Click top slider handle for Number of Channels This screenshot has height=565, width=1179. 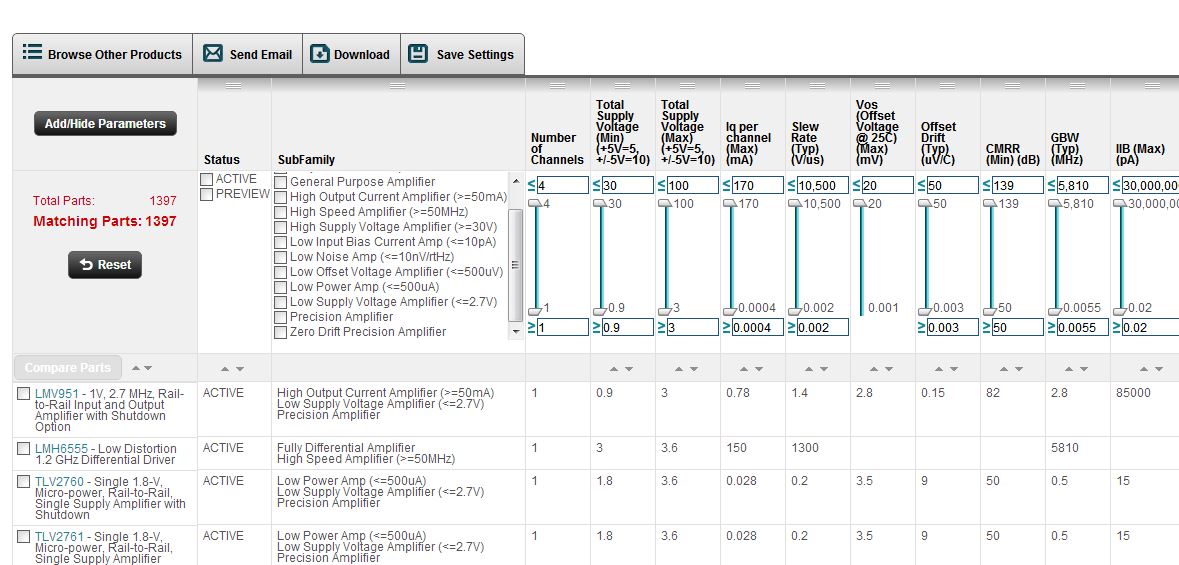[x=535, y=204]
